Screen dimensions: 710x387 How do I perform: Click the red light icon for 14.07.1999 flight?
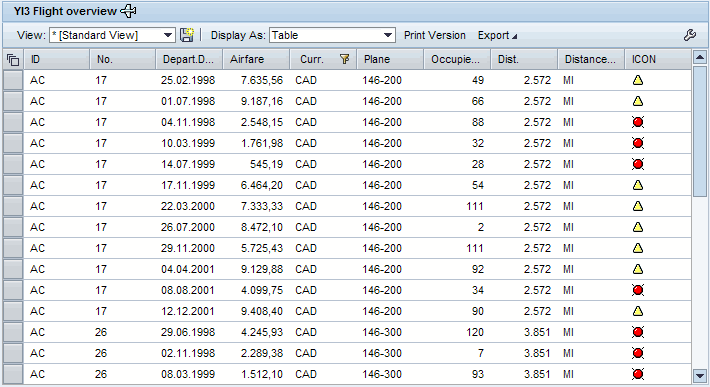(x=638, y=164)
